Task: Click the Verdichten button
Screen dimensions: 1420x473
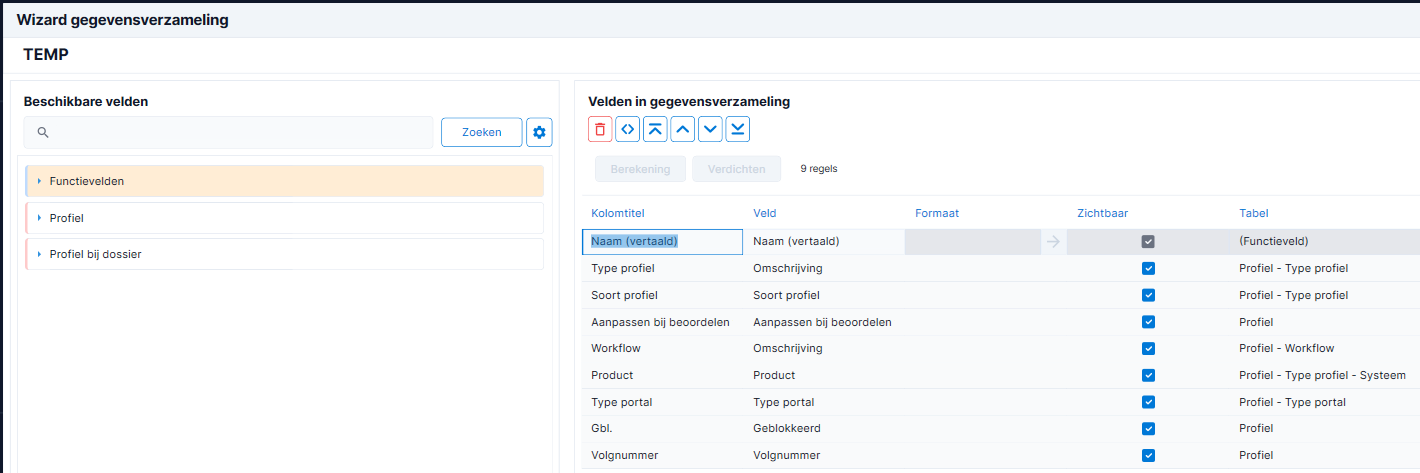Action: click(x=736, y=169)
